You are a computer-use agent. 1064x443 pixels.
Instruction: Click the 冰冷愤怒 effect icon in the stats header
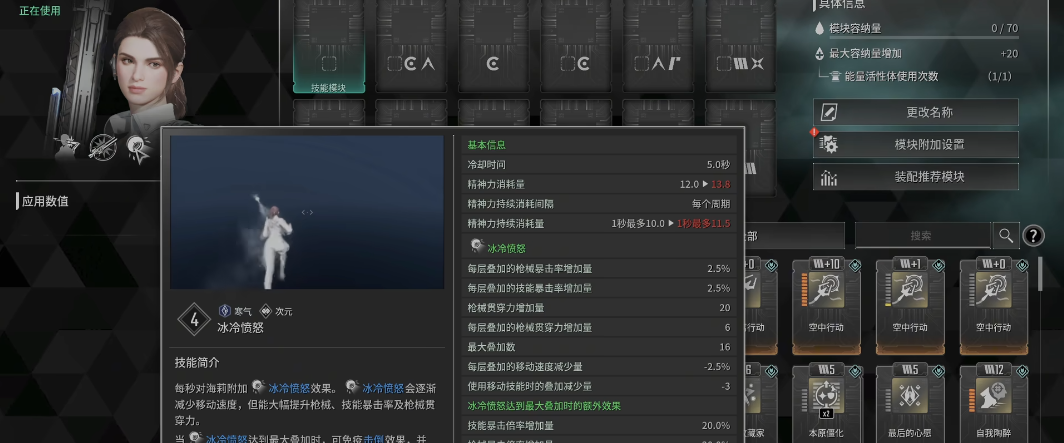click(477, 248)
